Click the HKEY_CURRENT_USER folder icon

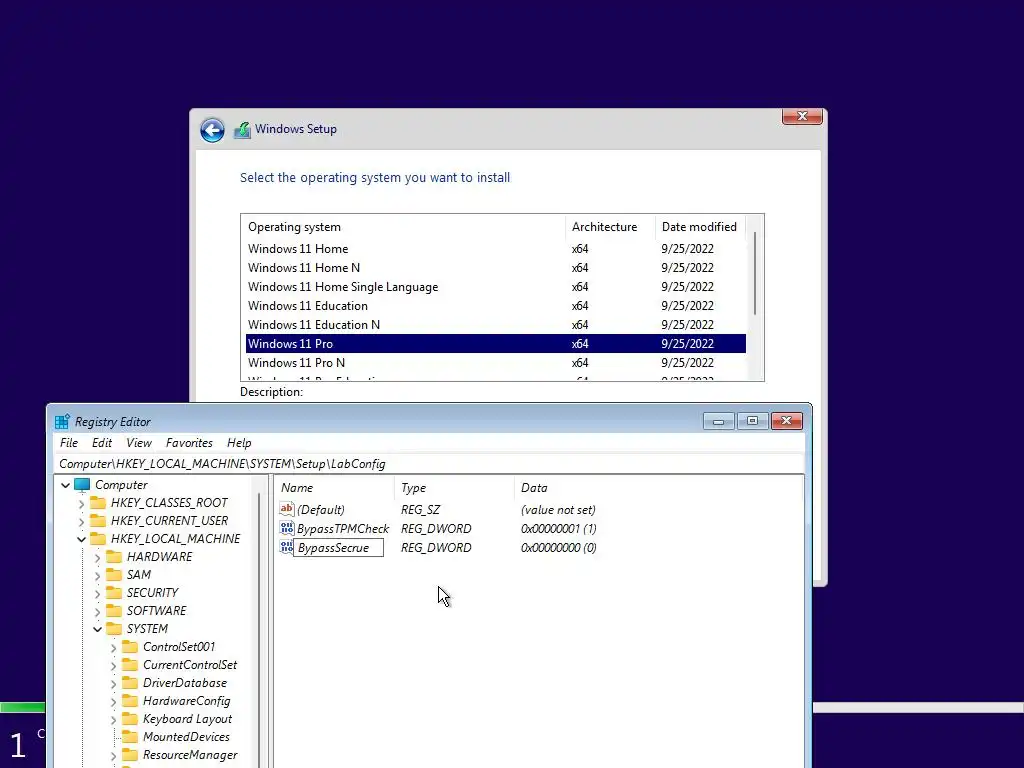(x=98, y=520)
